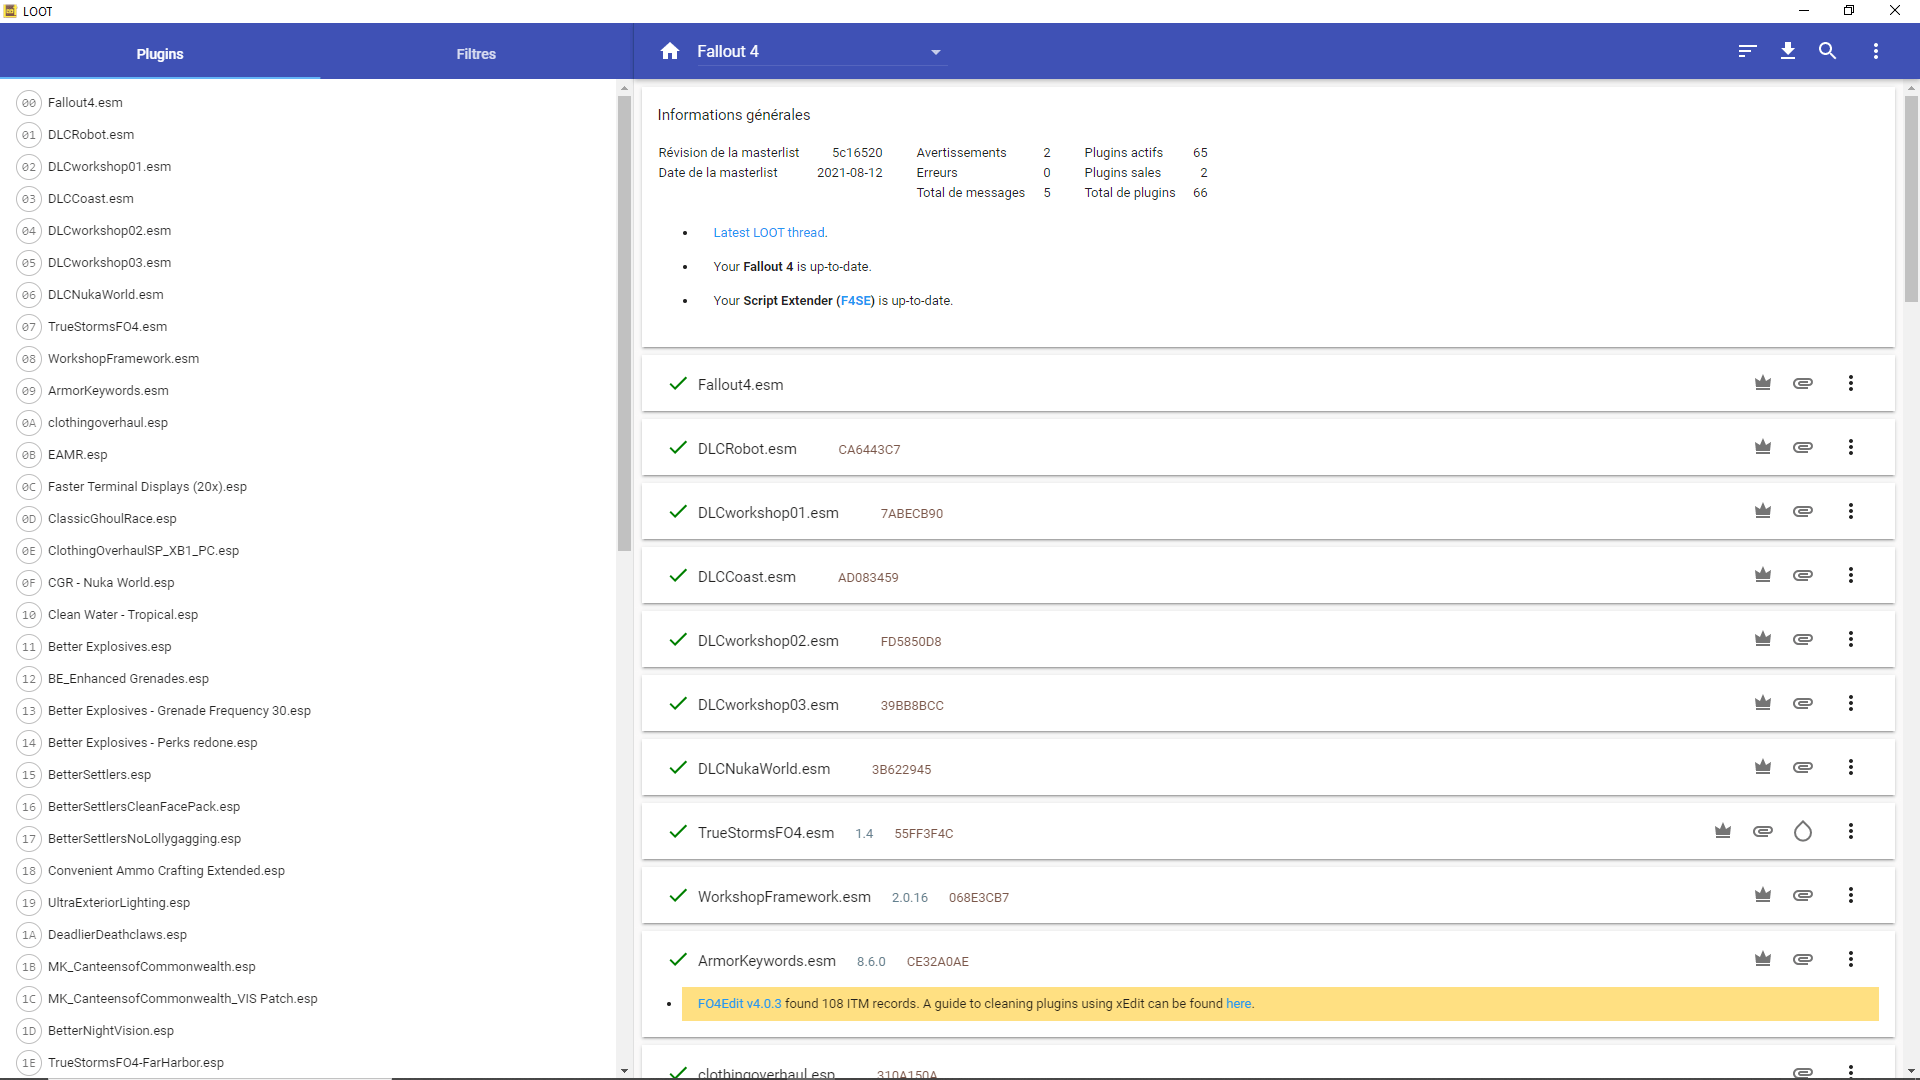1920x1080 pixels.
Task: Select CGR - Nuka World.esp in sidebar
Action: click(310, 583)
